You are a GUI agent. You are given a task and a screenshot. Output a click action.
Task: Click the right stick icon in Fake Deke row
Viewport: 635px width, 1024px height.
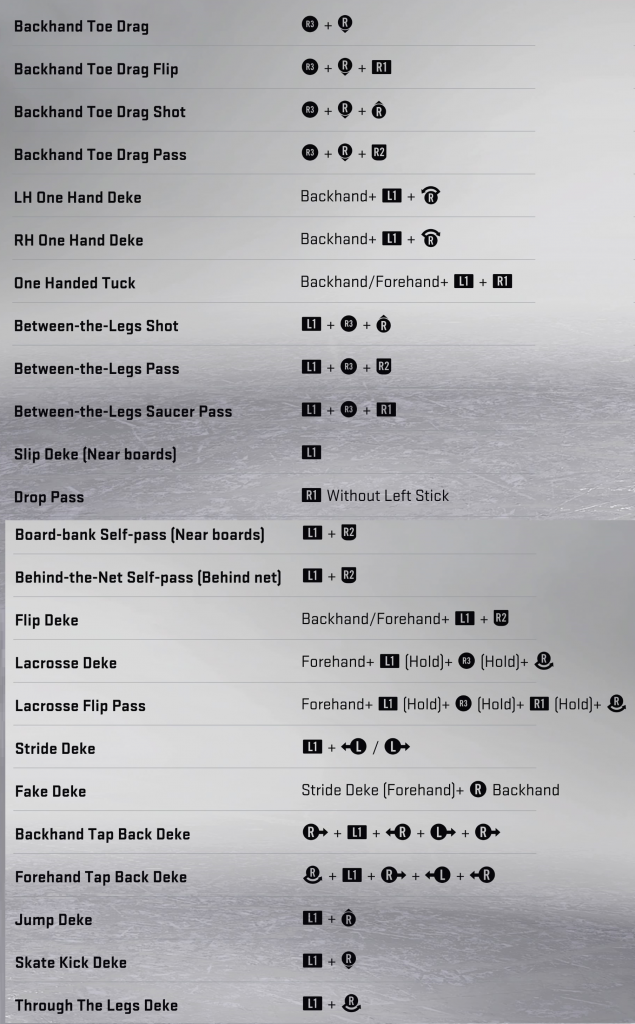[478, 790]
